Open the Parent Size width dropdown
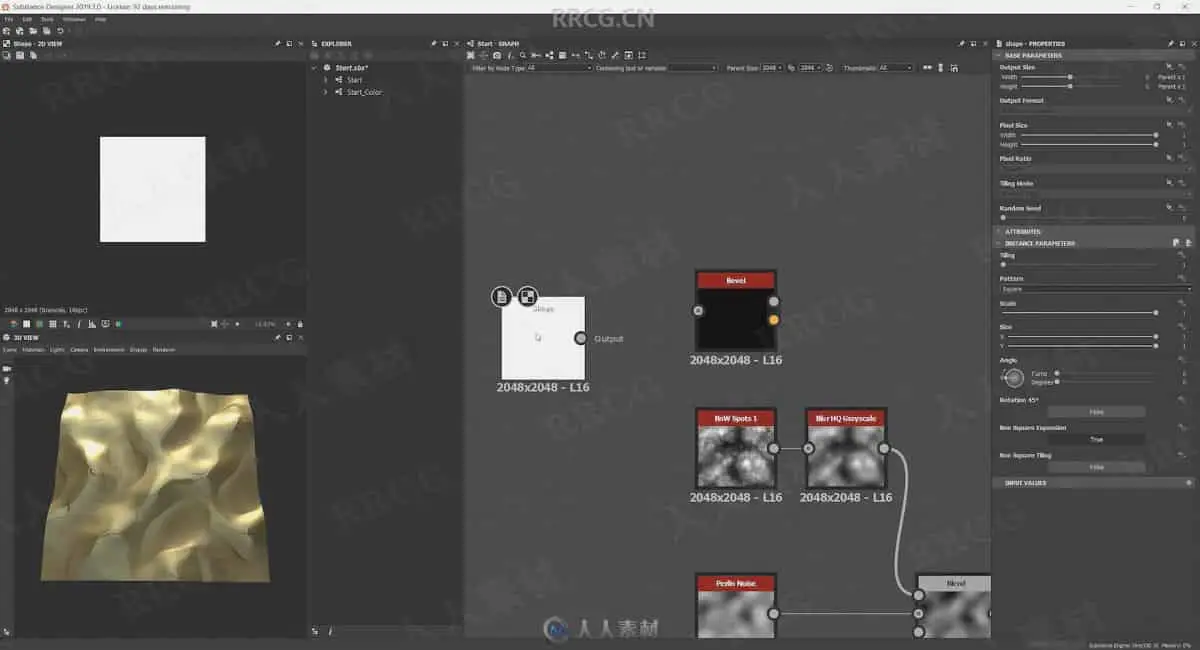The height and width of the screenshot is (650, 1200). click(x=772, y=68)
